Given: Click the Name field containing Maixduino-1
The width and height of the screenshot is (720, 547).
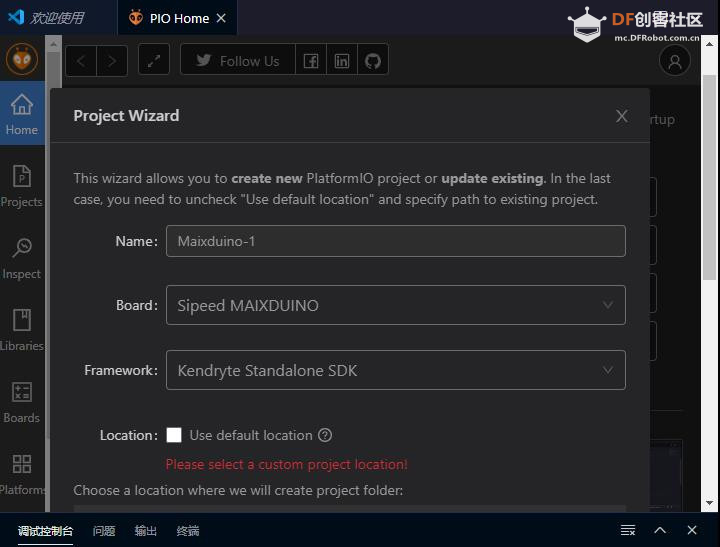Looking at the screenshot, I should pos(395,241).
